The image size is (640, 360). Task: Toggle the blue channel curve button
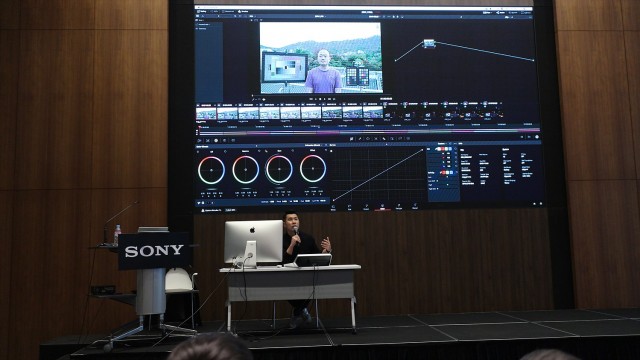point(450,149)
